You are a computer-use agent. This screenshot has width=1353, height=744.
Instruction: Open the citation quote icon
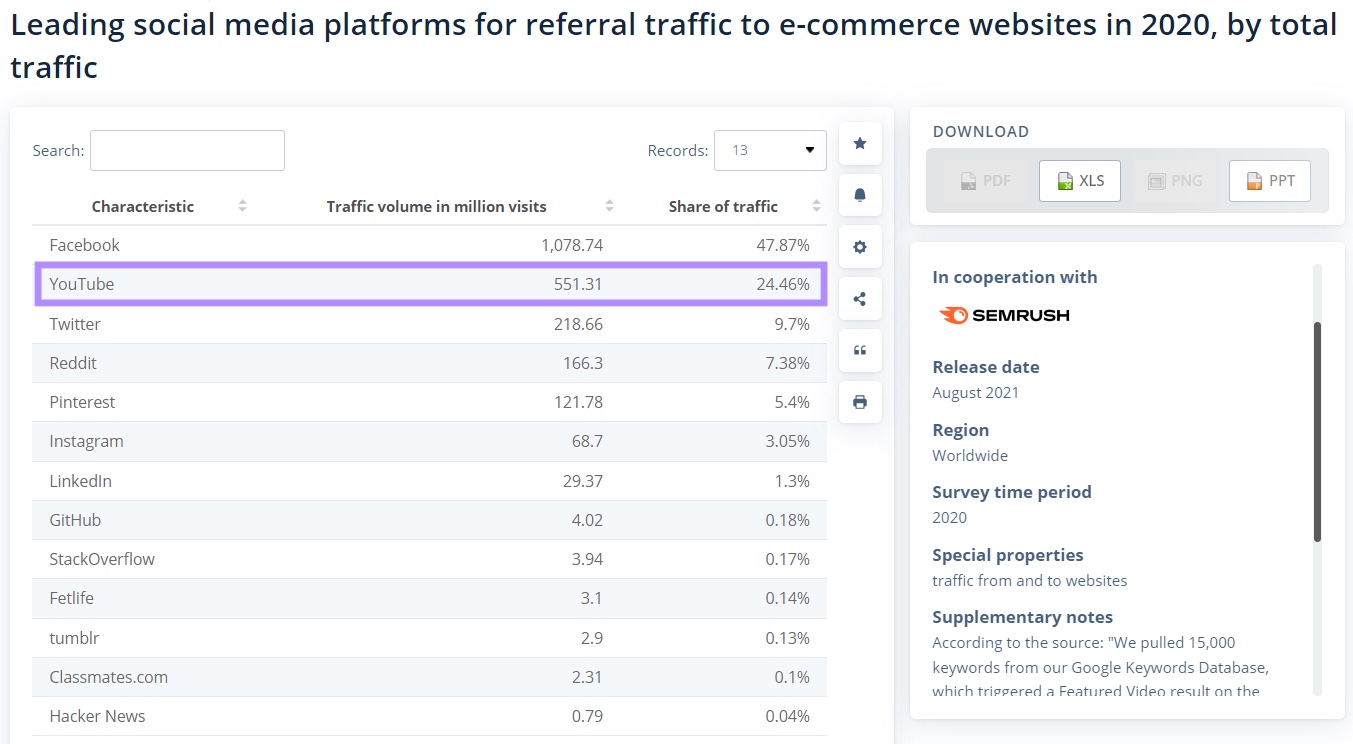(859, 350)
